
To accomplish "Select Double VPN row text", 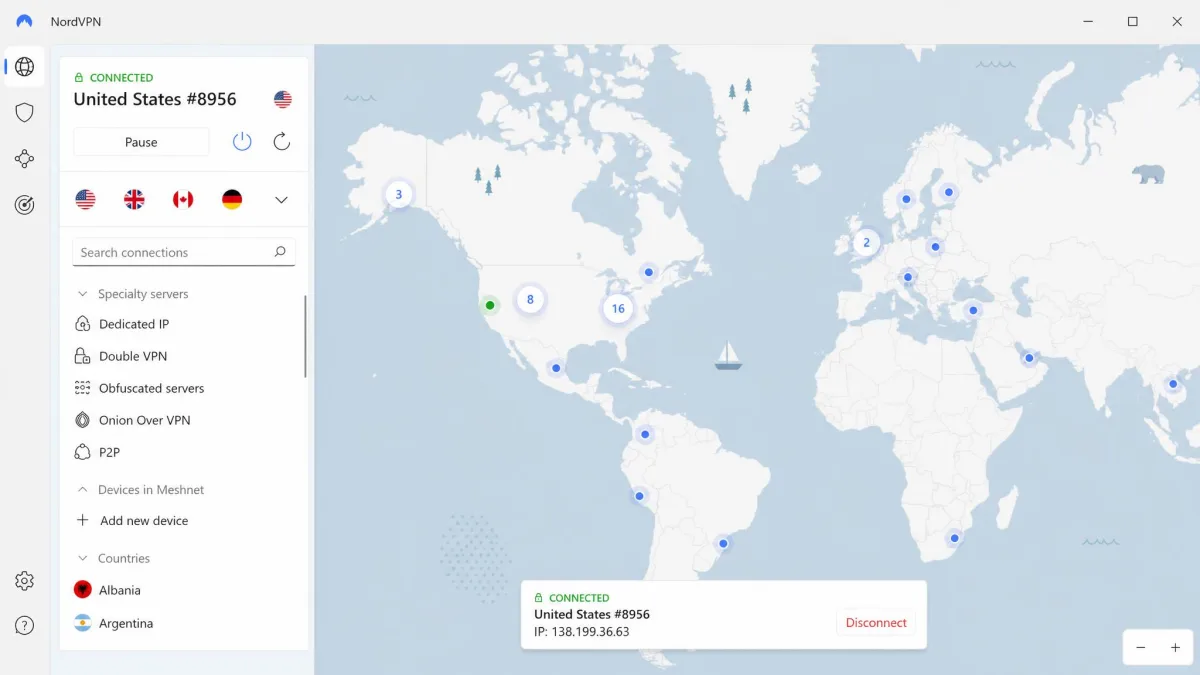I will [133, 356].
